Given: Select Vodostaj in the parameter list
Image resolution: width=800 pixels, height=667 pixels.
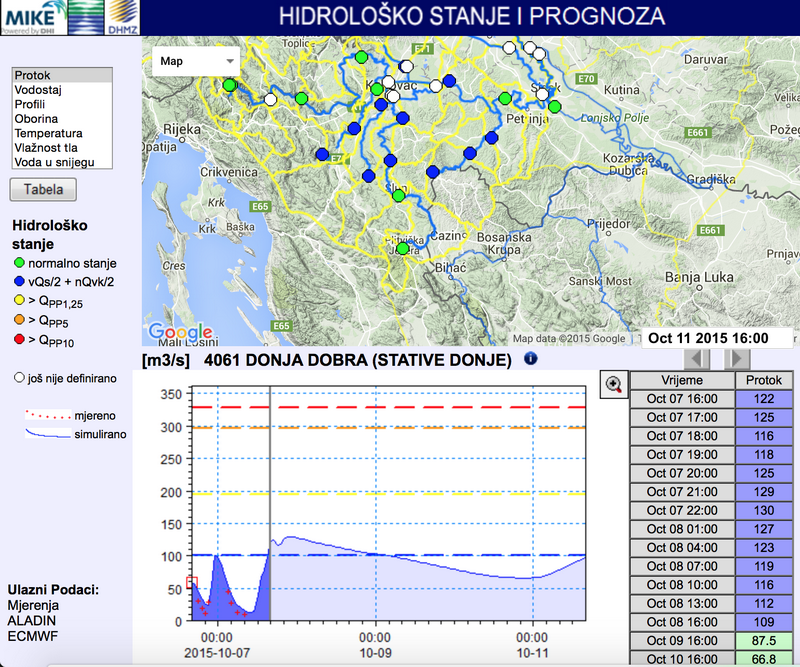Looking at the screenshot, I should (35, 90).
